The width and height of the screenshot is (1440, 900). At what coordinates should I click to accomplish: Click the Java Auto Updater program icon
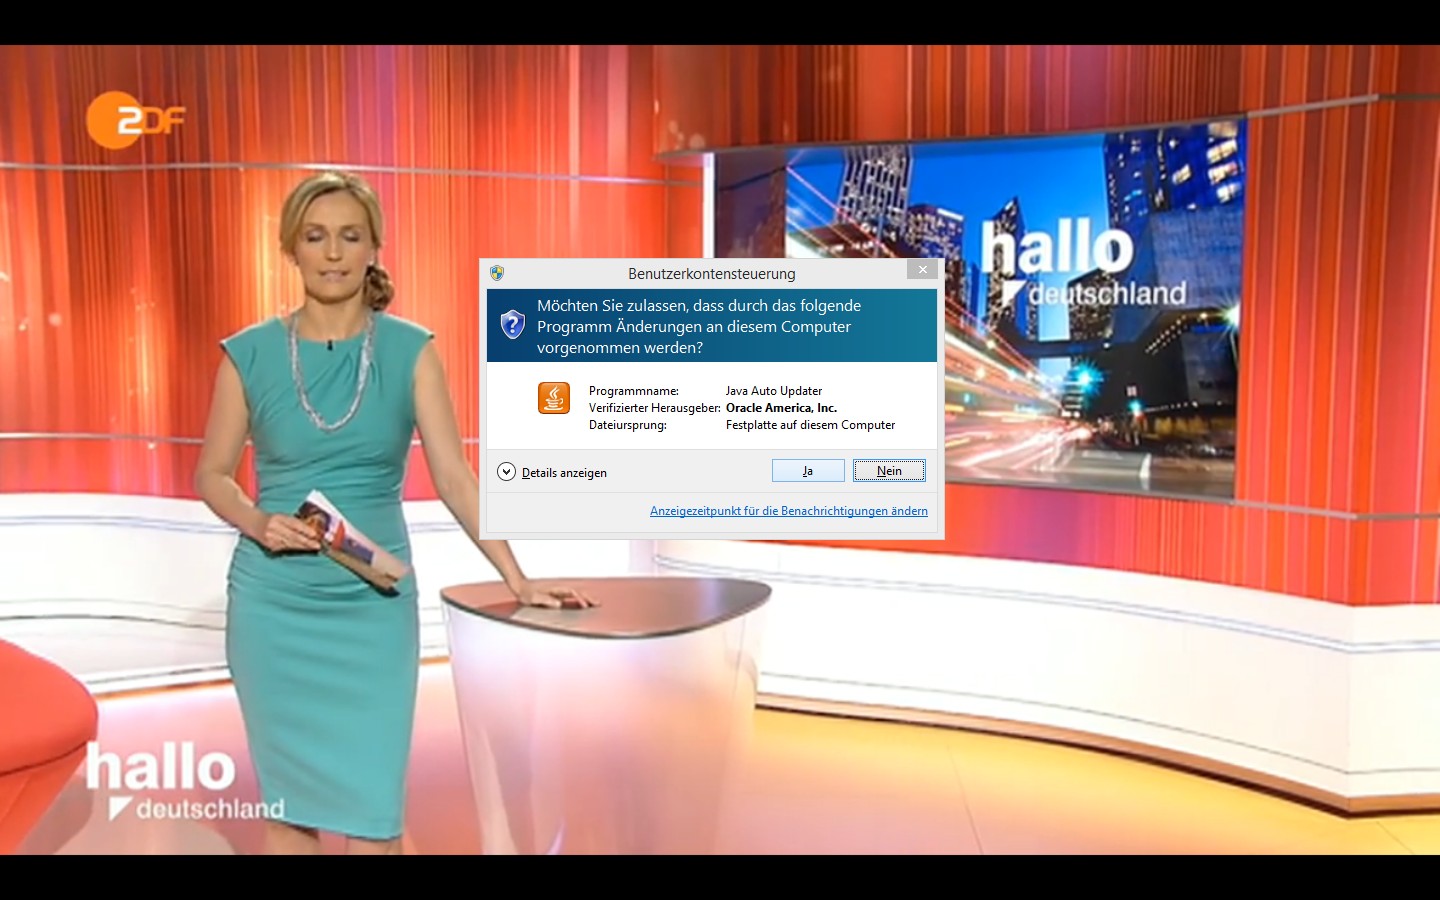click(554, 398)
